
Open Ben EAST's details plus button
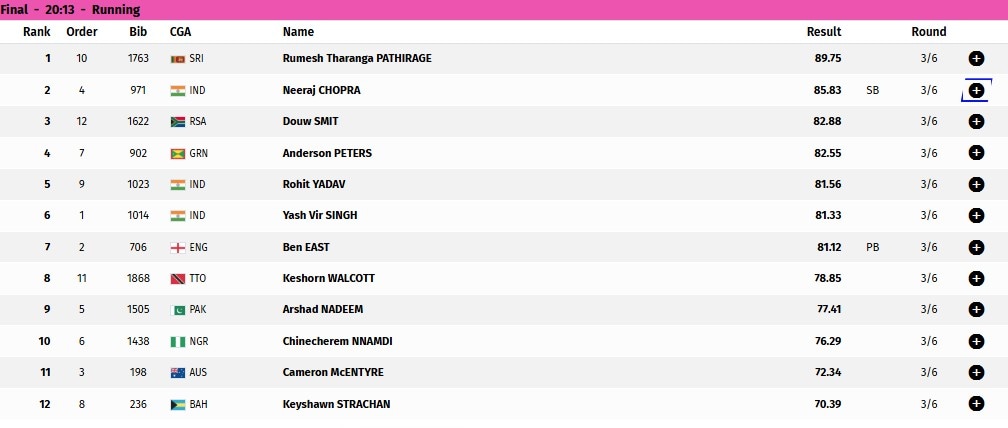click(976, 247)
